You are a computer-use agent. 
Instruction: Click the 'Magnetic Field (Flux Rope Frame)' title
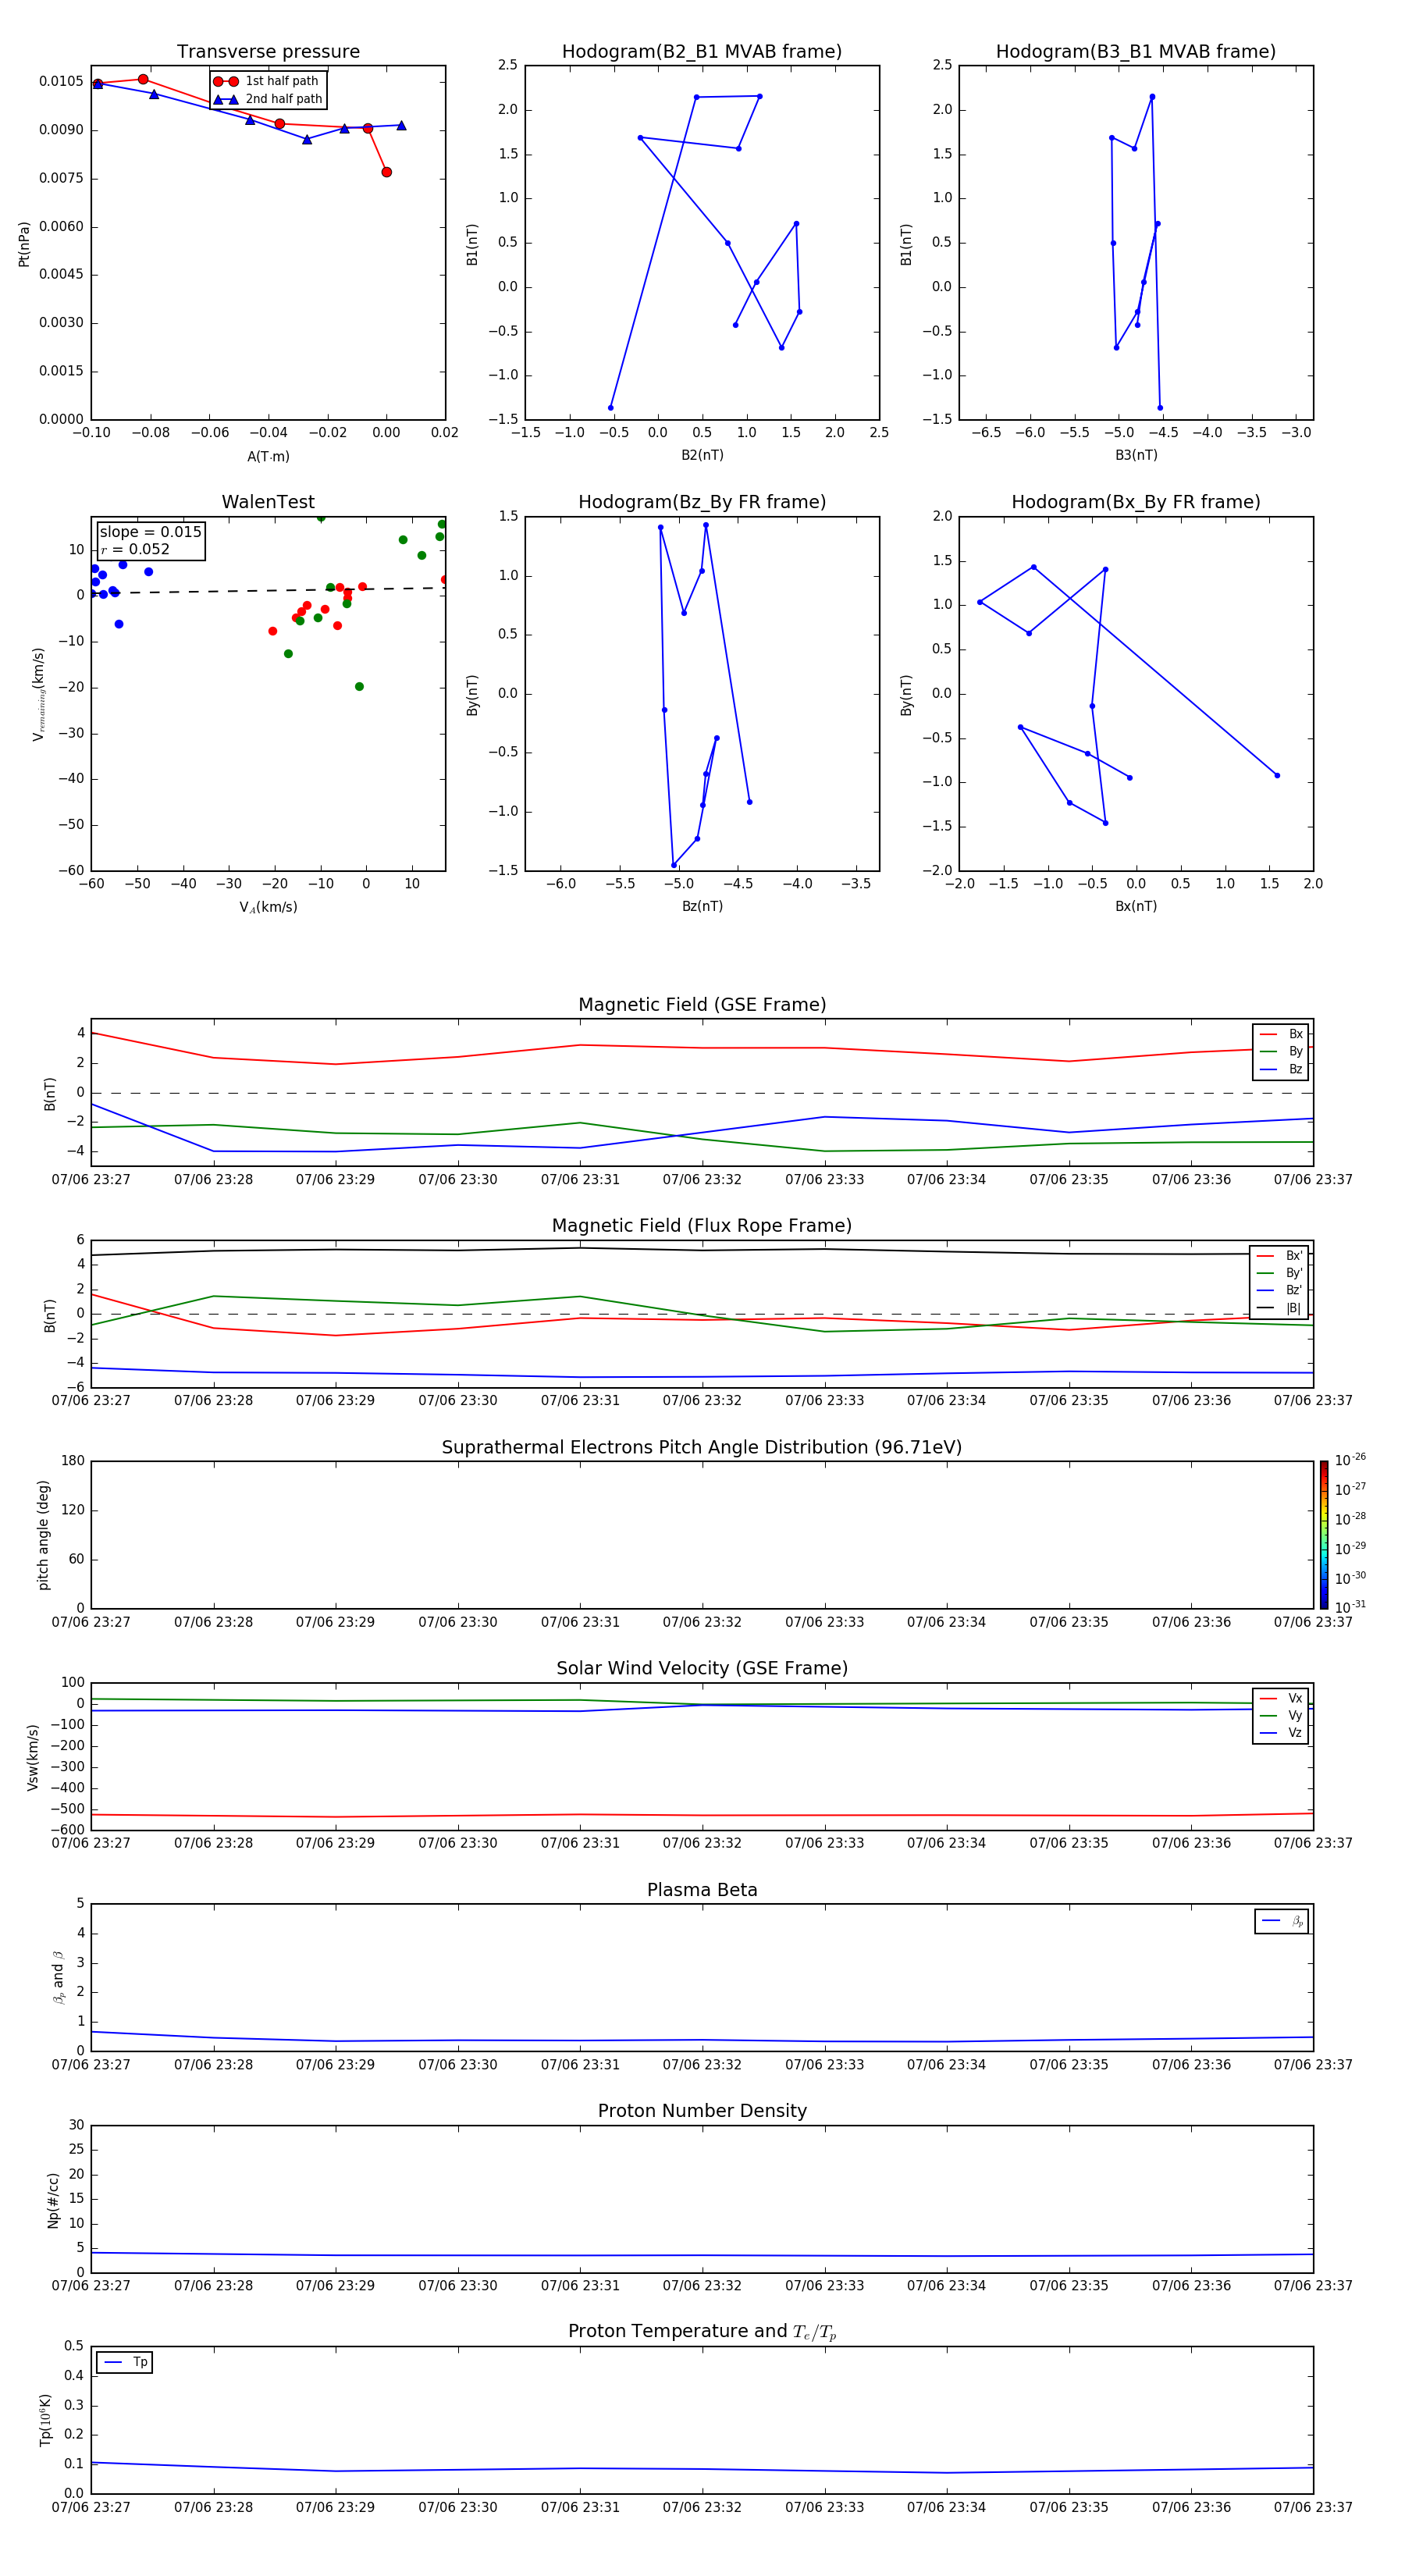tap(702, 1226)
